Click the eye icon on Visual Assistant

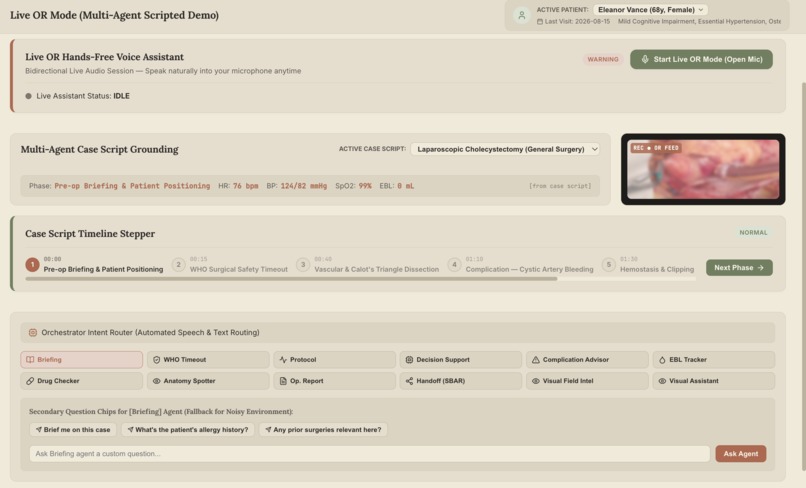pos(662,381)
